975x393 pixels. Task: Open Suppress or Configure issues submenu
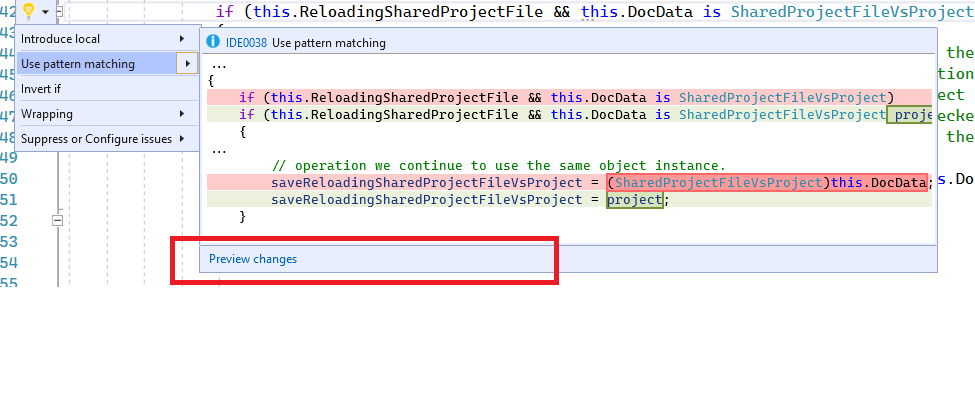(106, 139)
